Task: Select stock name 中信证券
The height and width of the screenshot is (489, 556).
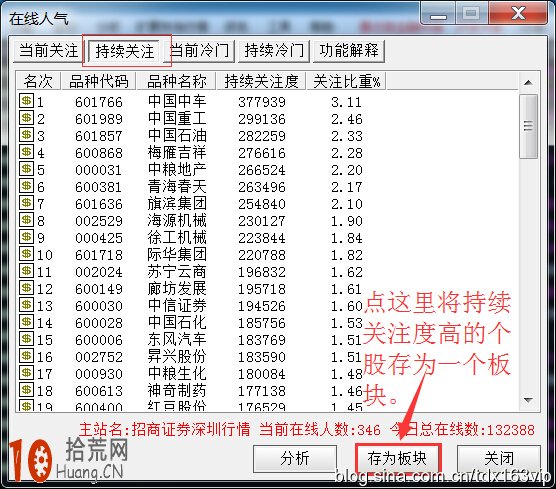Action: pyautogui.click(x=177, y=306)
